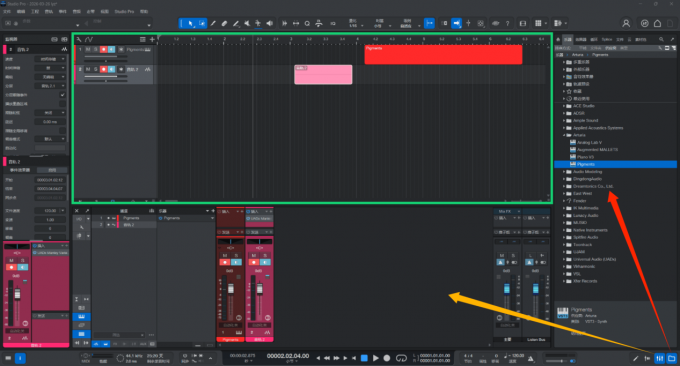Screen dimensions: 680x366
Task: Click the transport Record button
Action: point(387,358)
